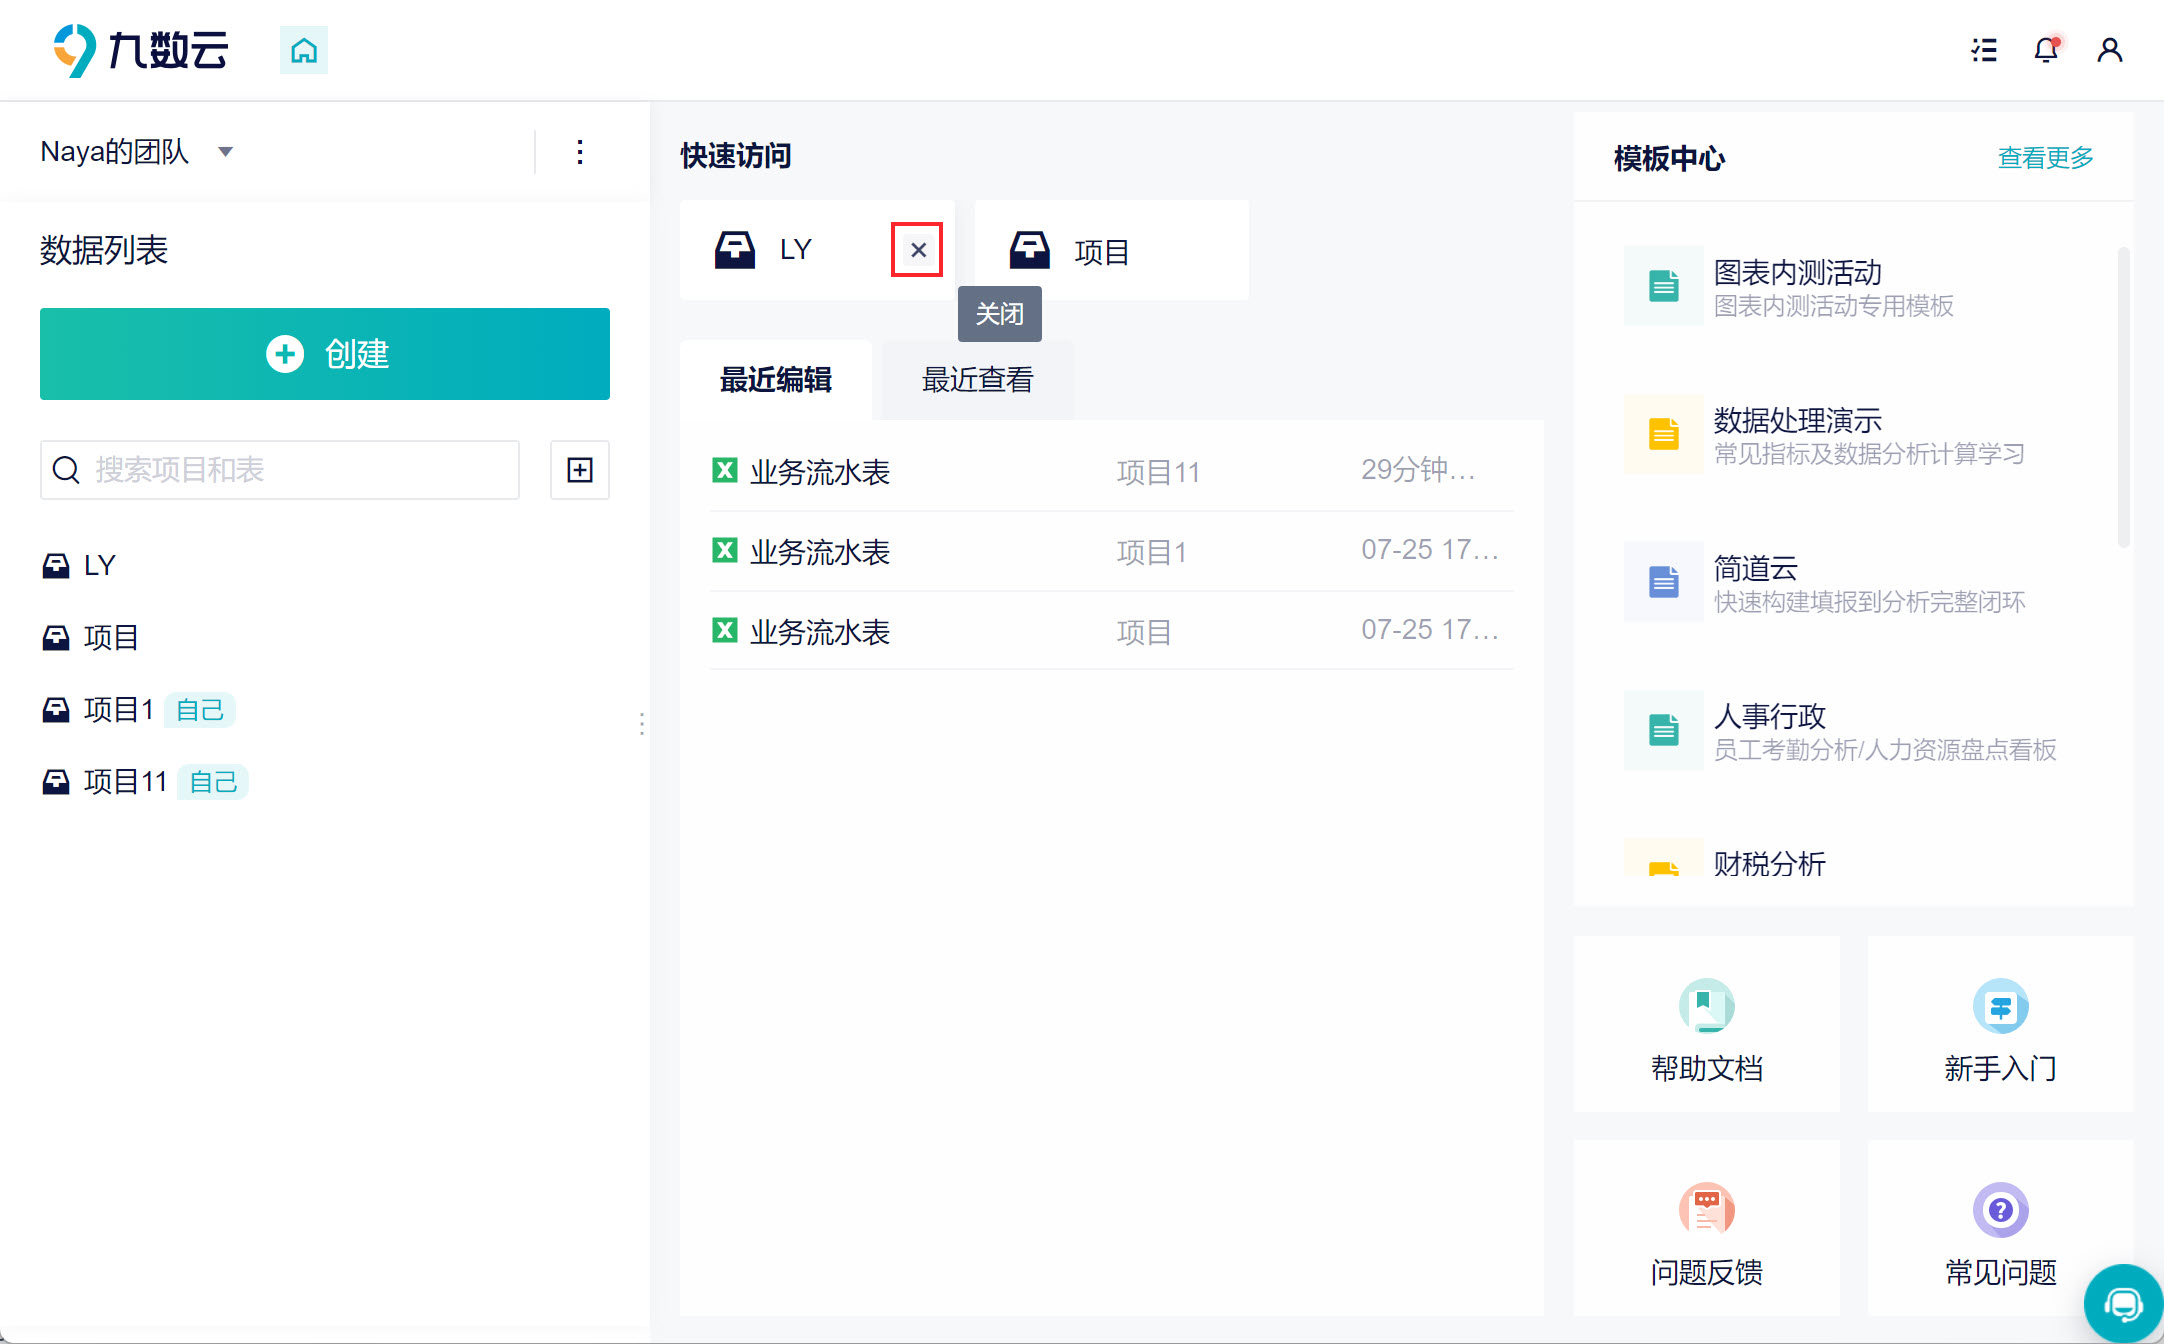Click the home icon in top bar
This screenshot has width=2164, height=1344.
coord(304,50)
